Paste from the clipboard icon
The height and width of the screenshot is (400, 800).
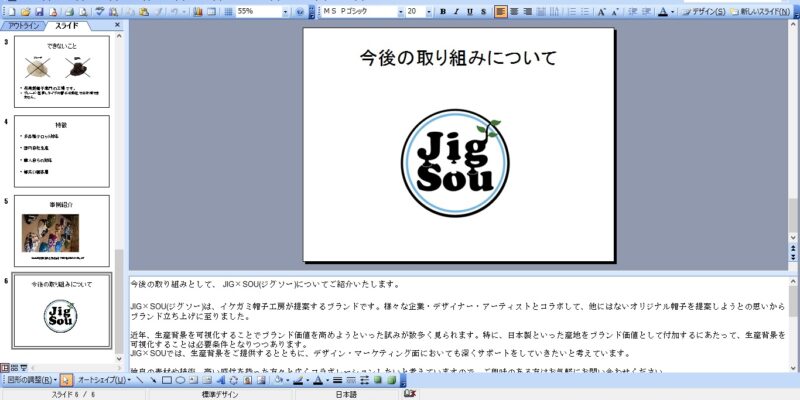pos(144,12)
